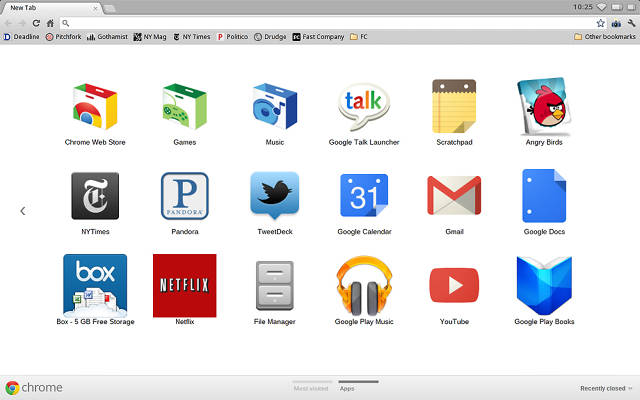
Task: Launch Google Play Music
Action: click(364, 286)
